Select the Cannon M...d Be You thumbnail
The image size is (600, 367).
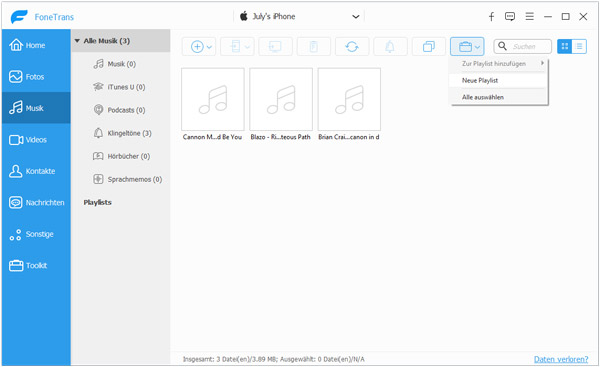(x=213, y=99)
